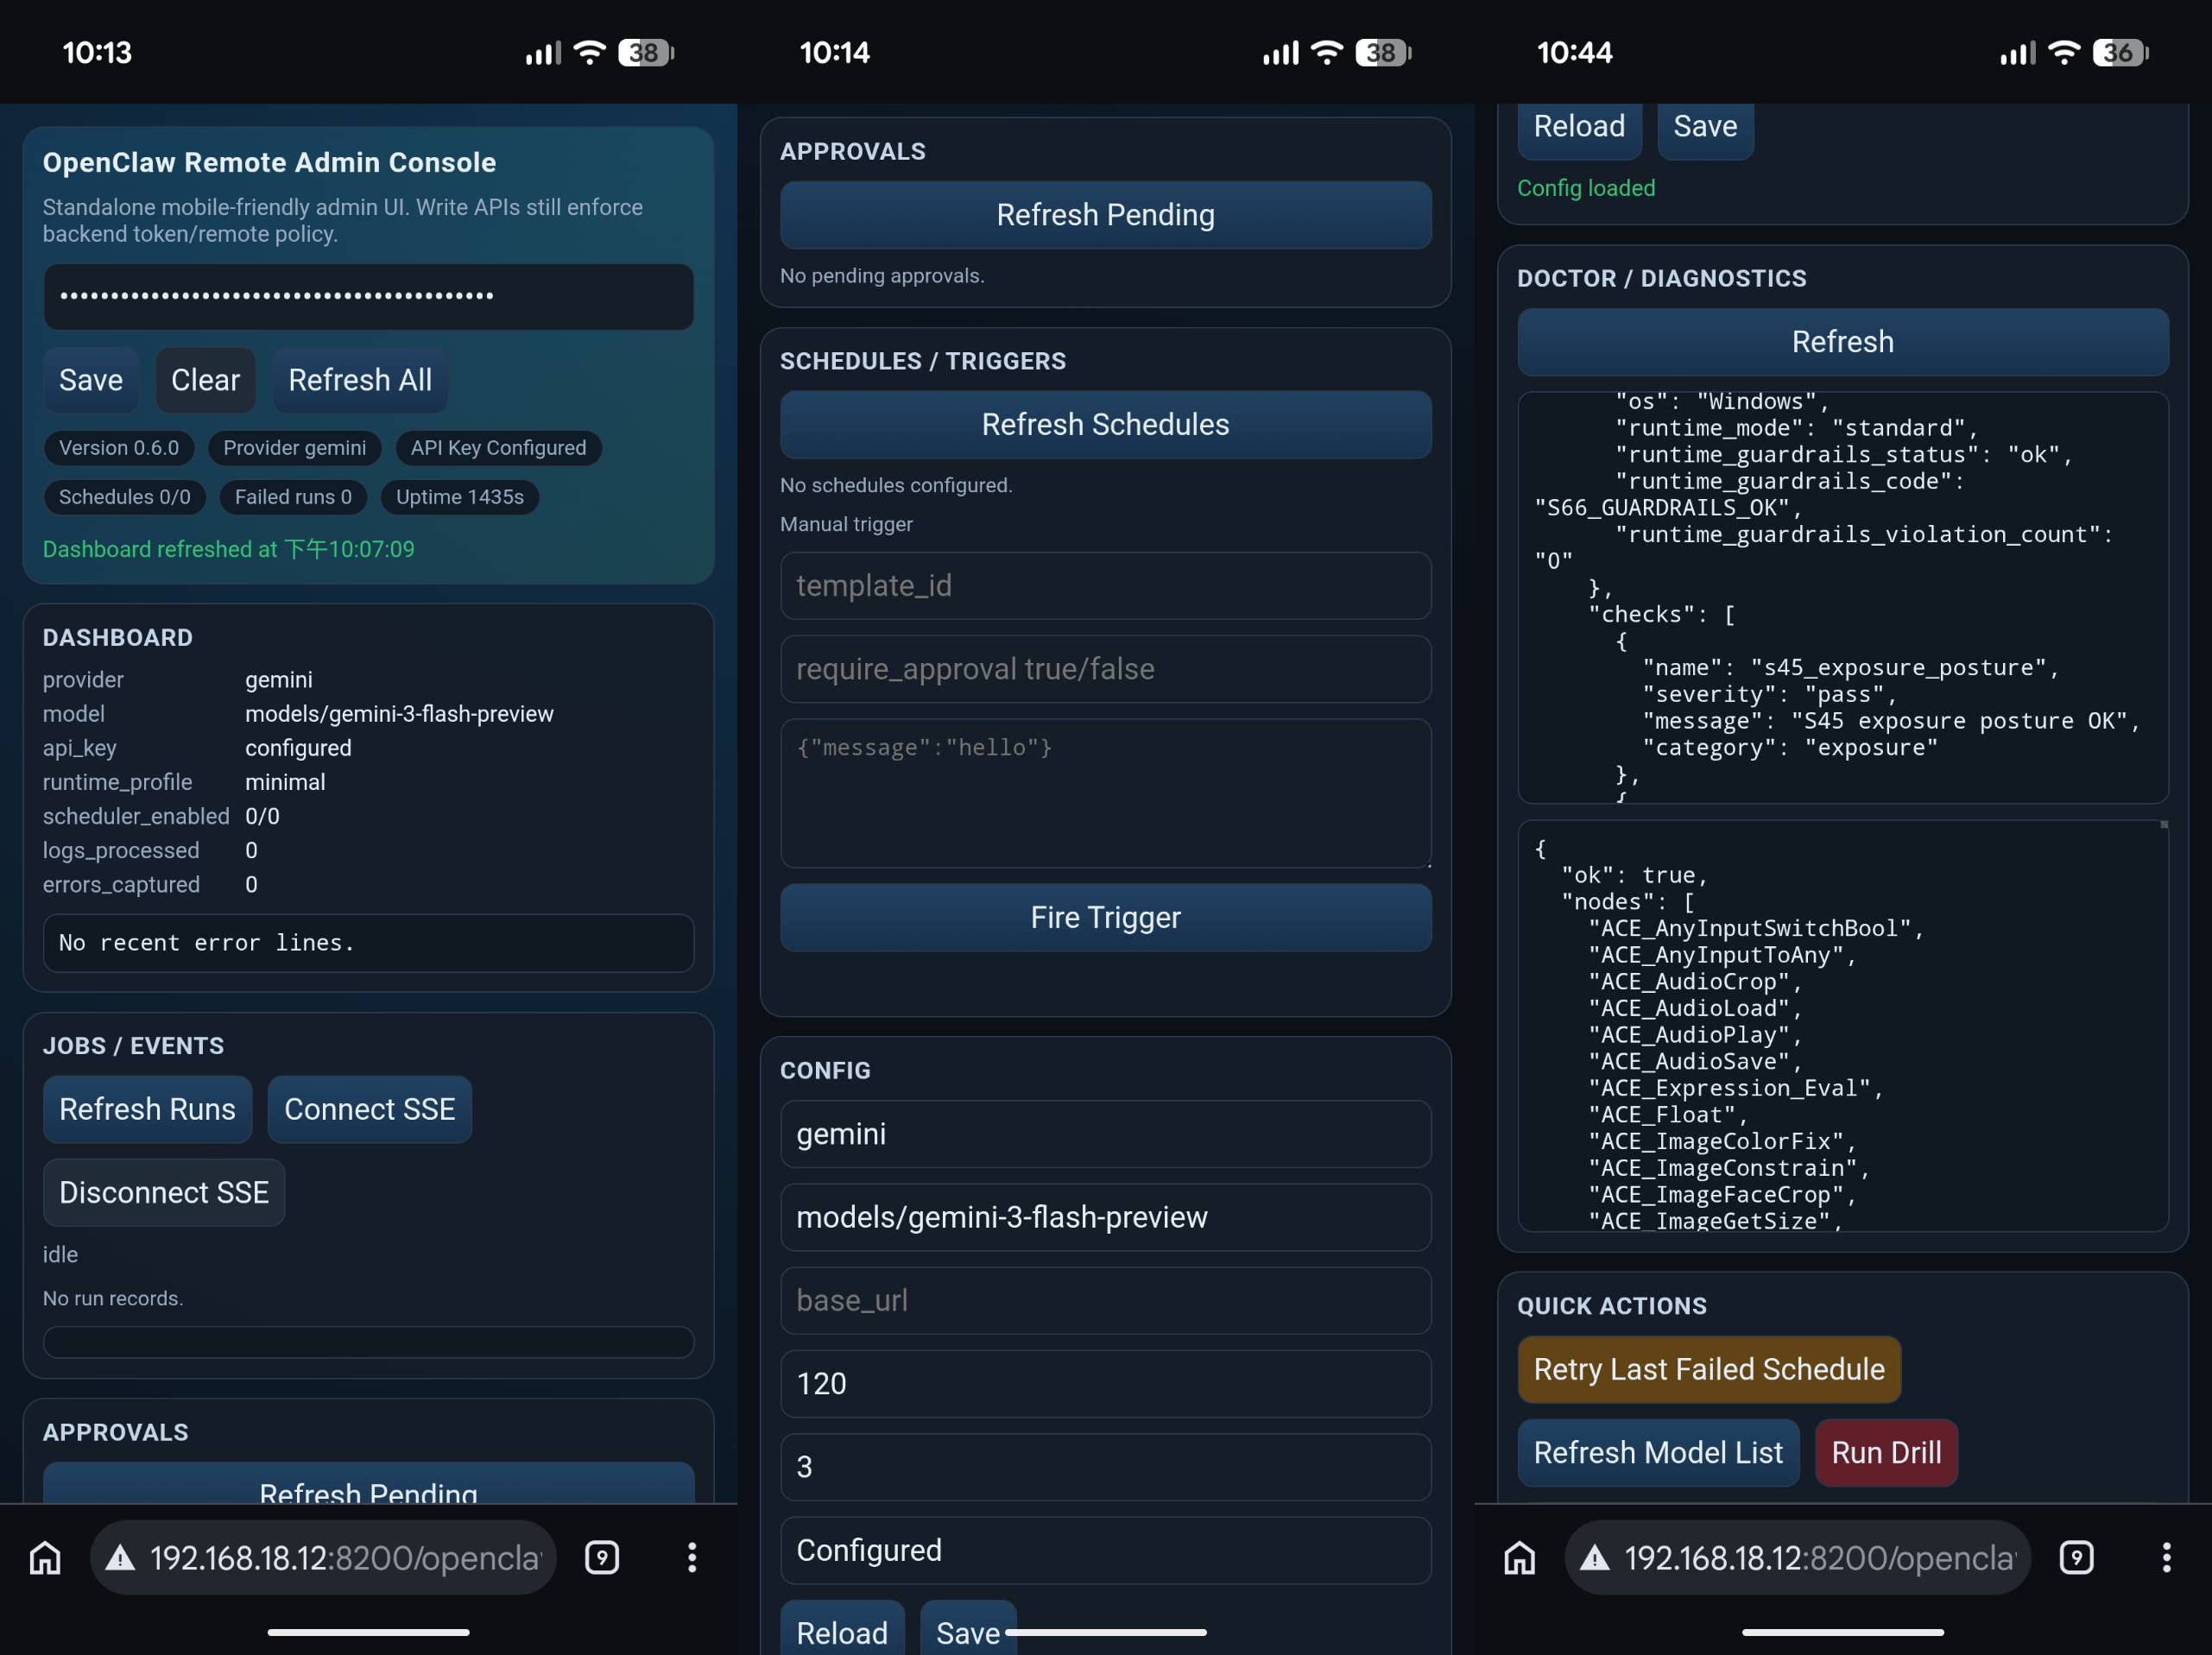This screenshot has width=2212, height=1655.
Task: Click the Retry Last Failed Schedule button
Action: click(1708, 1369)
